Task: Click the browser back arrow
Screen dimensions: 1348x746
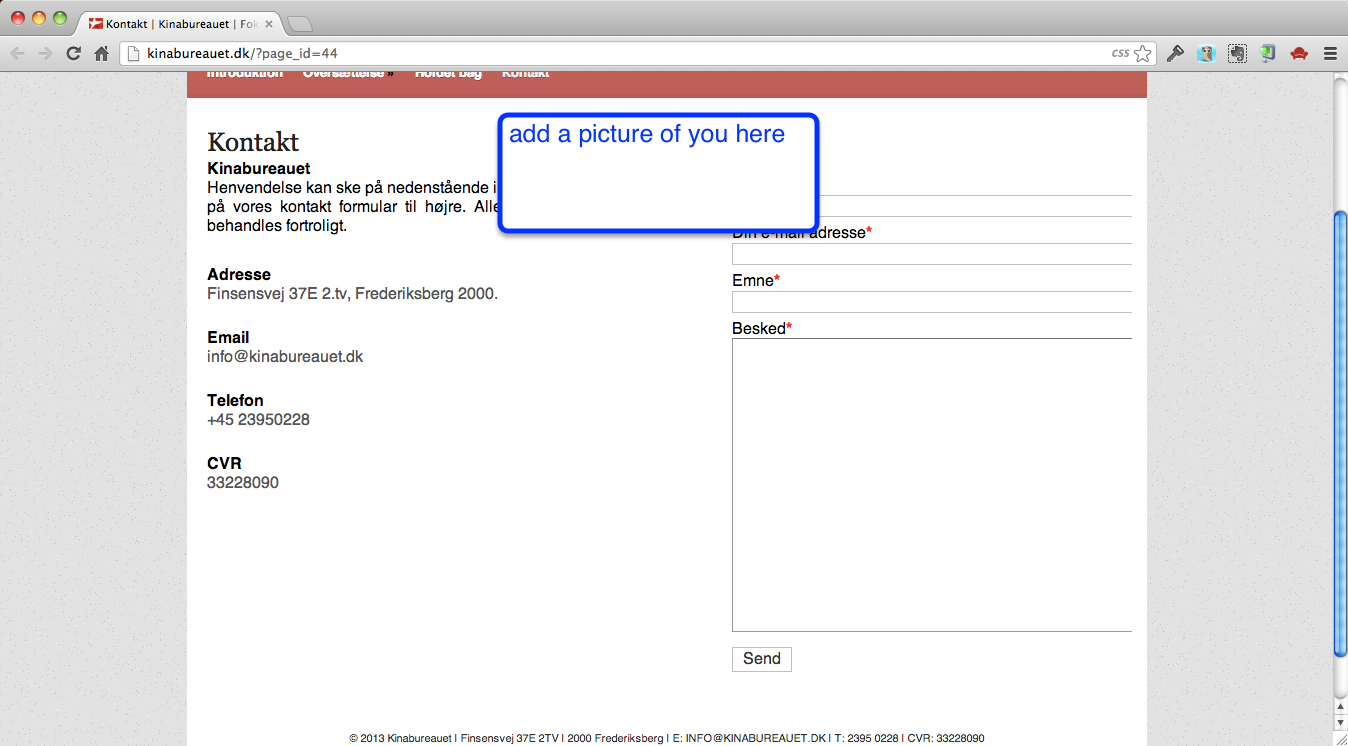Action: pyautogui.click(x=18, y=54)
